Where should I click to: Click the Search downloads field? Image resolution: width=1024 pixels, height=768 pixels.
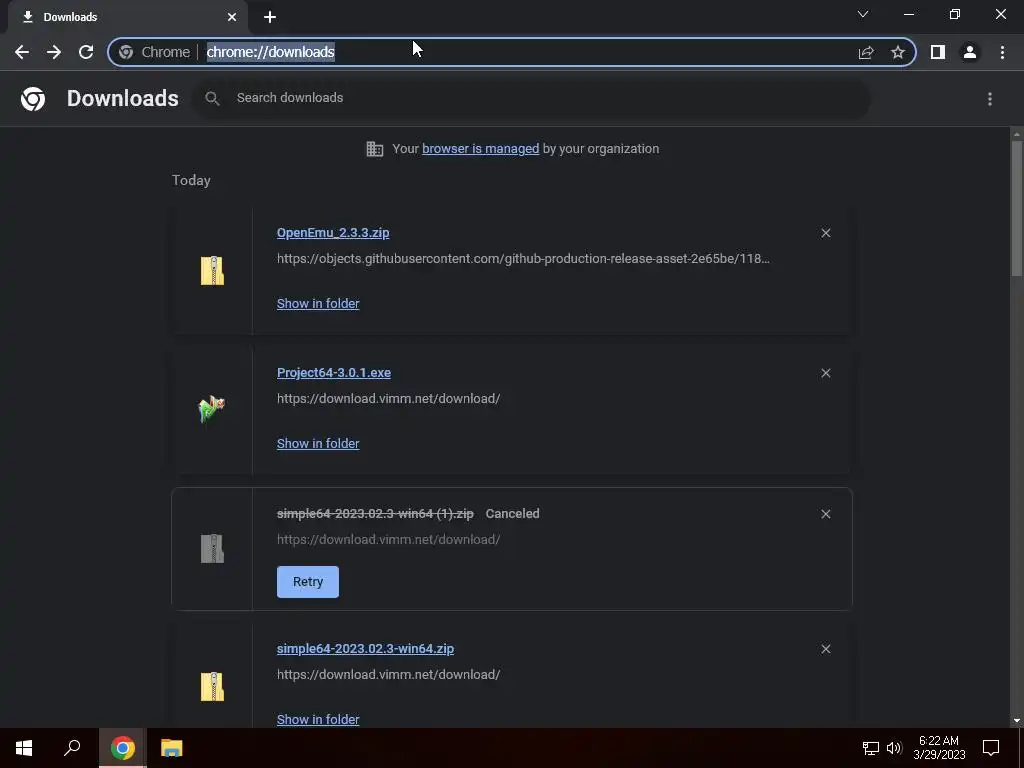(531, 98)
